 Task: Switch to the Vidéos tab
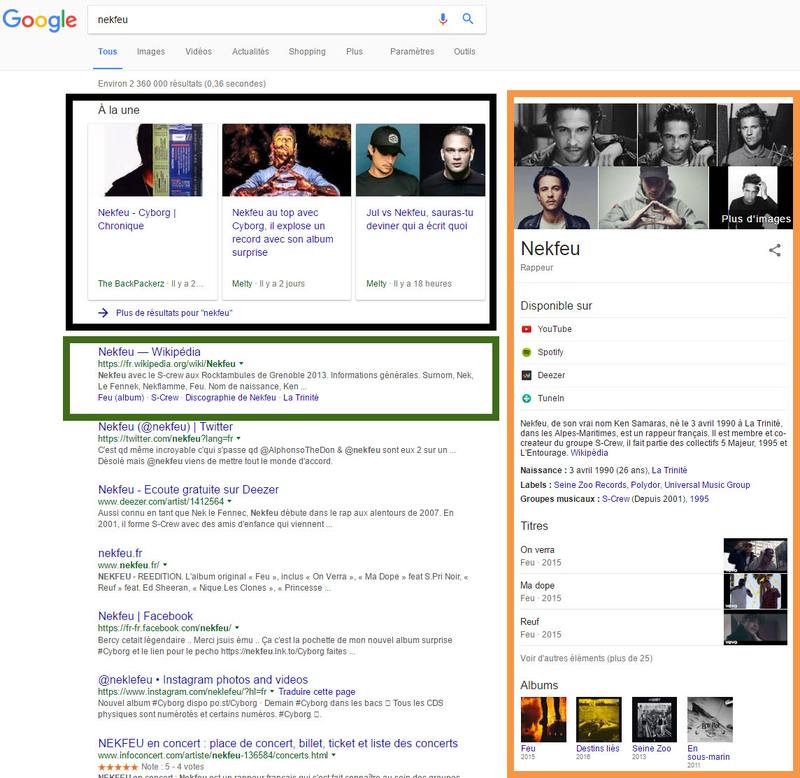(198, 52)
